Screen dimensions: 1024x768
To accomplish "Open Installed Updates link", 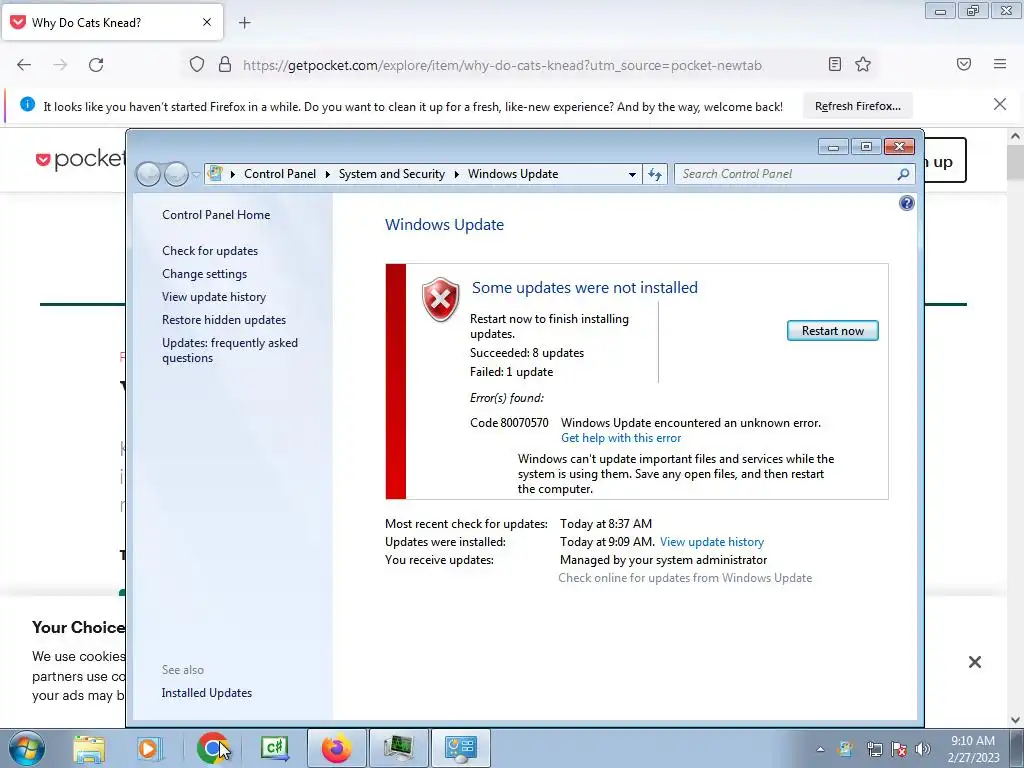I will 206,693.
